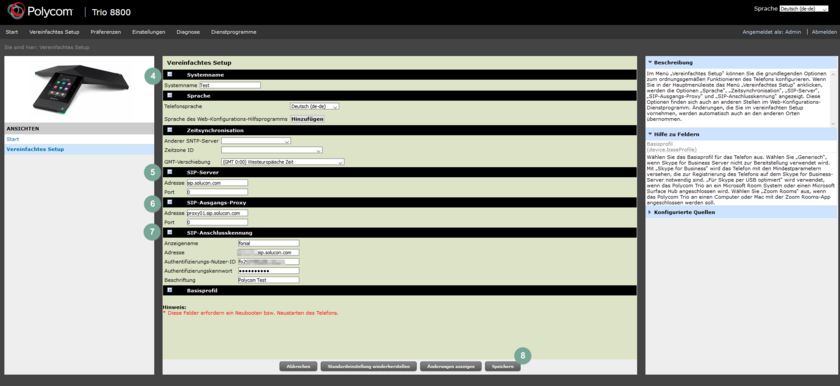Image resolution: width=840 pixels, height=386 pixels.
Task: Open the Start menu item
Action: click(x=12, y=32)
